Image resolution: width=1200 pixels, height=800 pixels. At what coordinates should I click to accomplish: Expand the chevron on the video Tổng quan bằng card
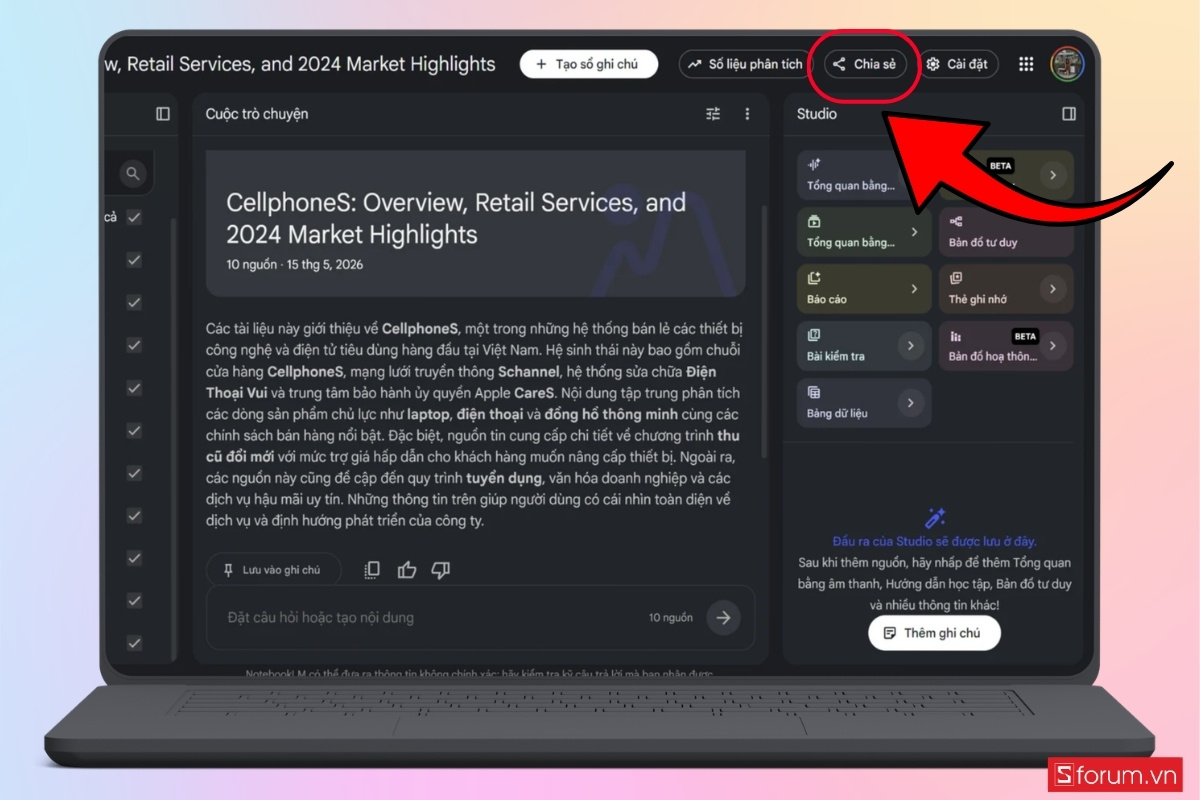[914, 232]
